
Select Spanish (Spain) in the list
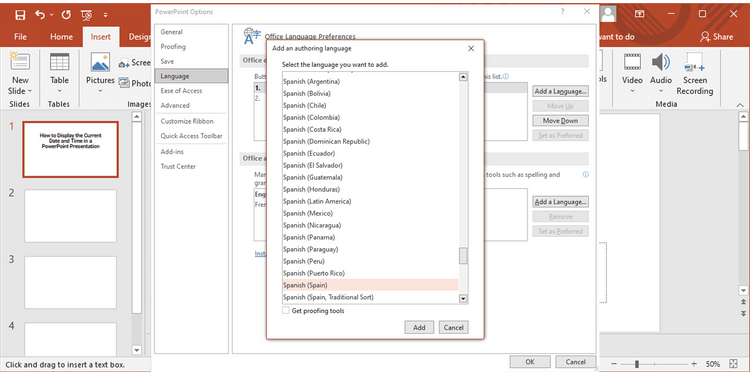[x=370, y=285]
